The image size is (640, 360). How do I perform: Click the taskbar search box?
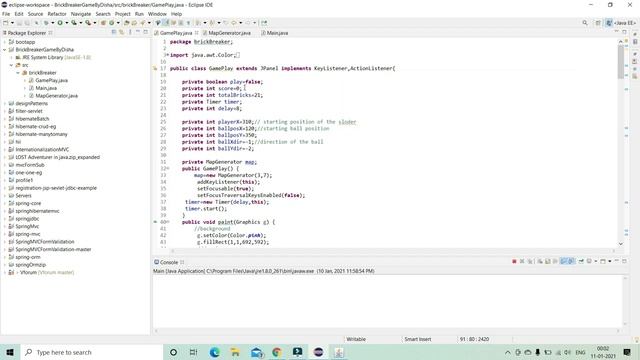(91, 352)
